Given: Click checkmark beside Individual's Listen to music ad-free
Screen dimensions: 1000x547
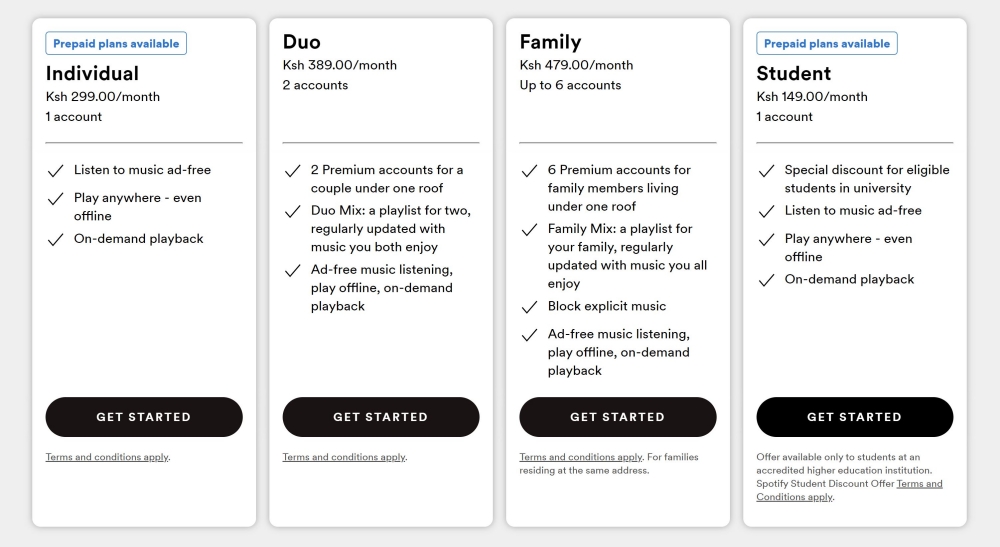Looking at the screenshot, I should point(56,171).
